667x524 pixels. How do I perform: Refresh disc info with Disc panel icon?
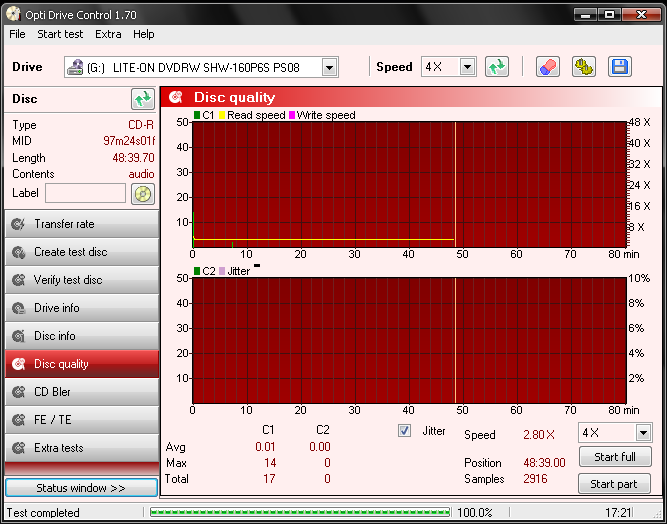pyautogui.click(x=143, y=99)
